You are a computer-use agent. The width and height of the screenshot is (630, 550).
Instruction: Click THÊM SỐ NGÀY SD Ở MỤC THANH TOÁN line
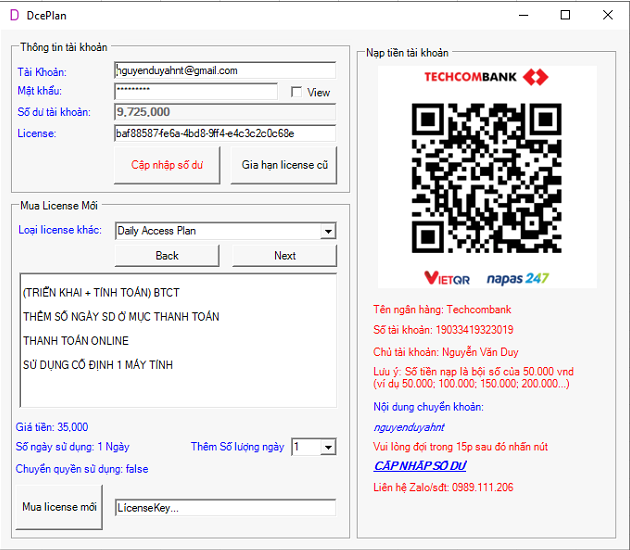click(121, 317)
